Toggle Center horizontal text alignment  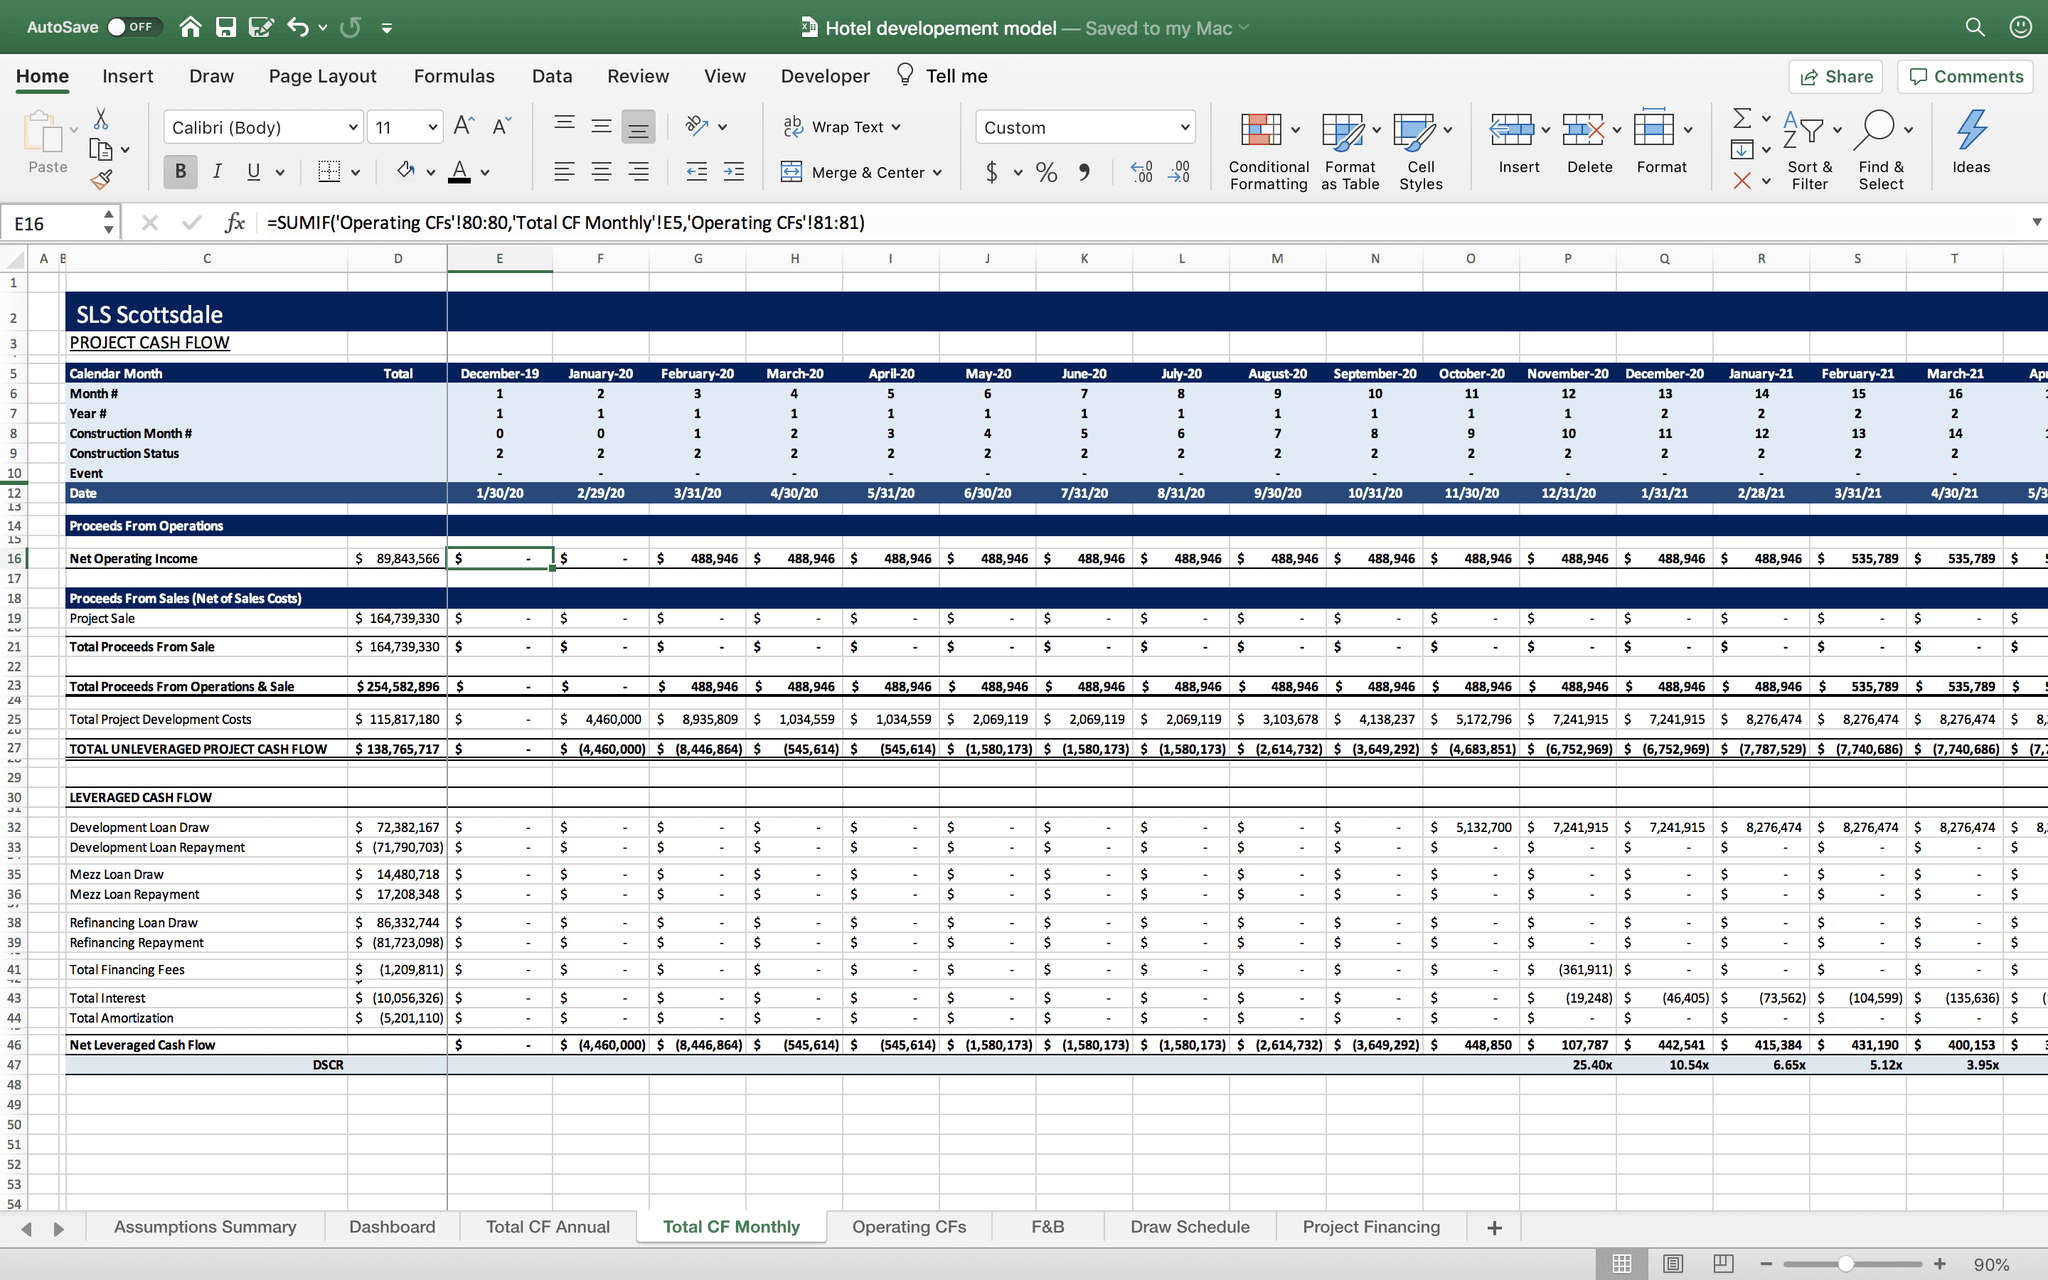click(x=601, y=172)
